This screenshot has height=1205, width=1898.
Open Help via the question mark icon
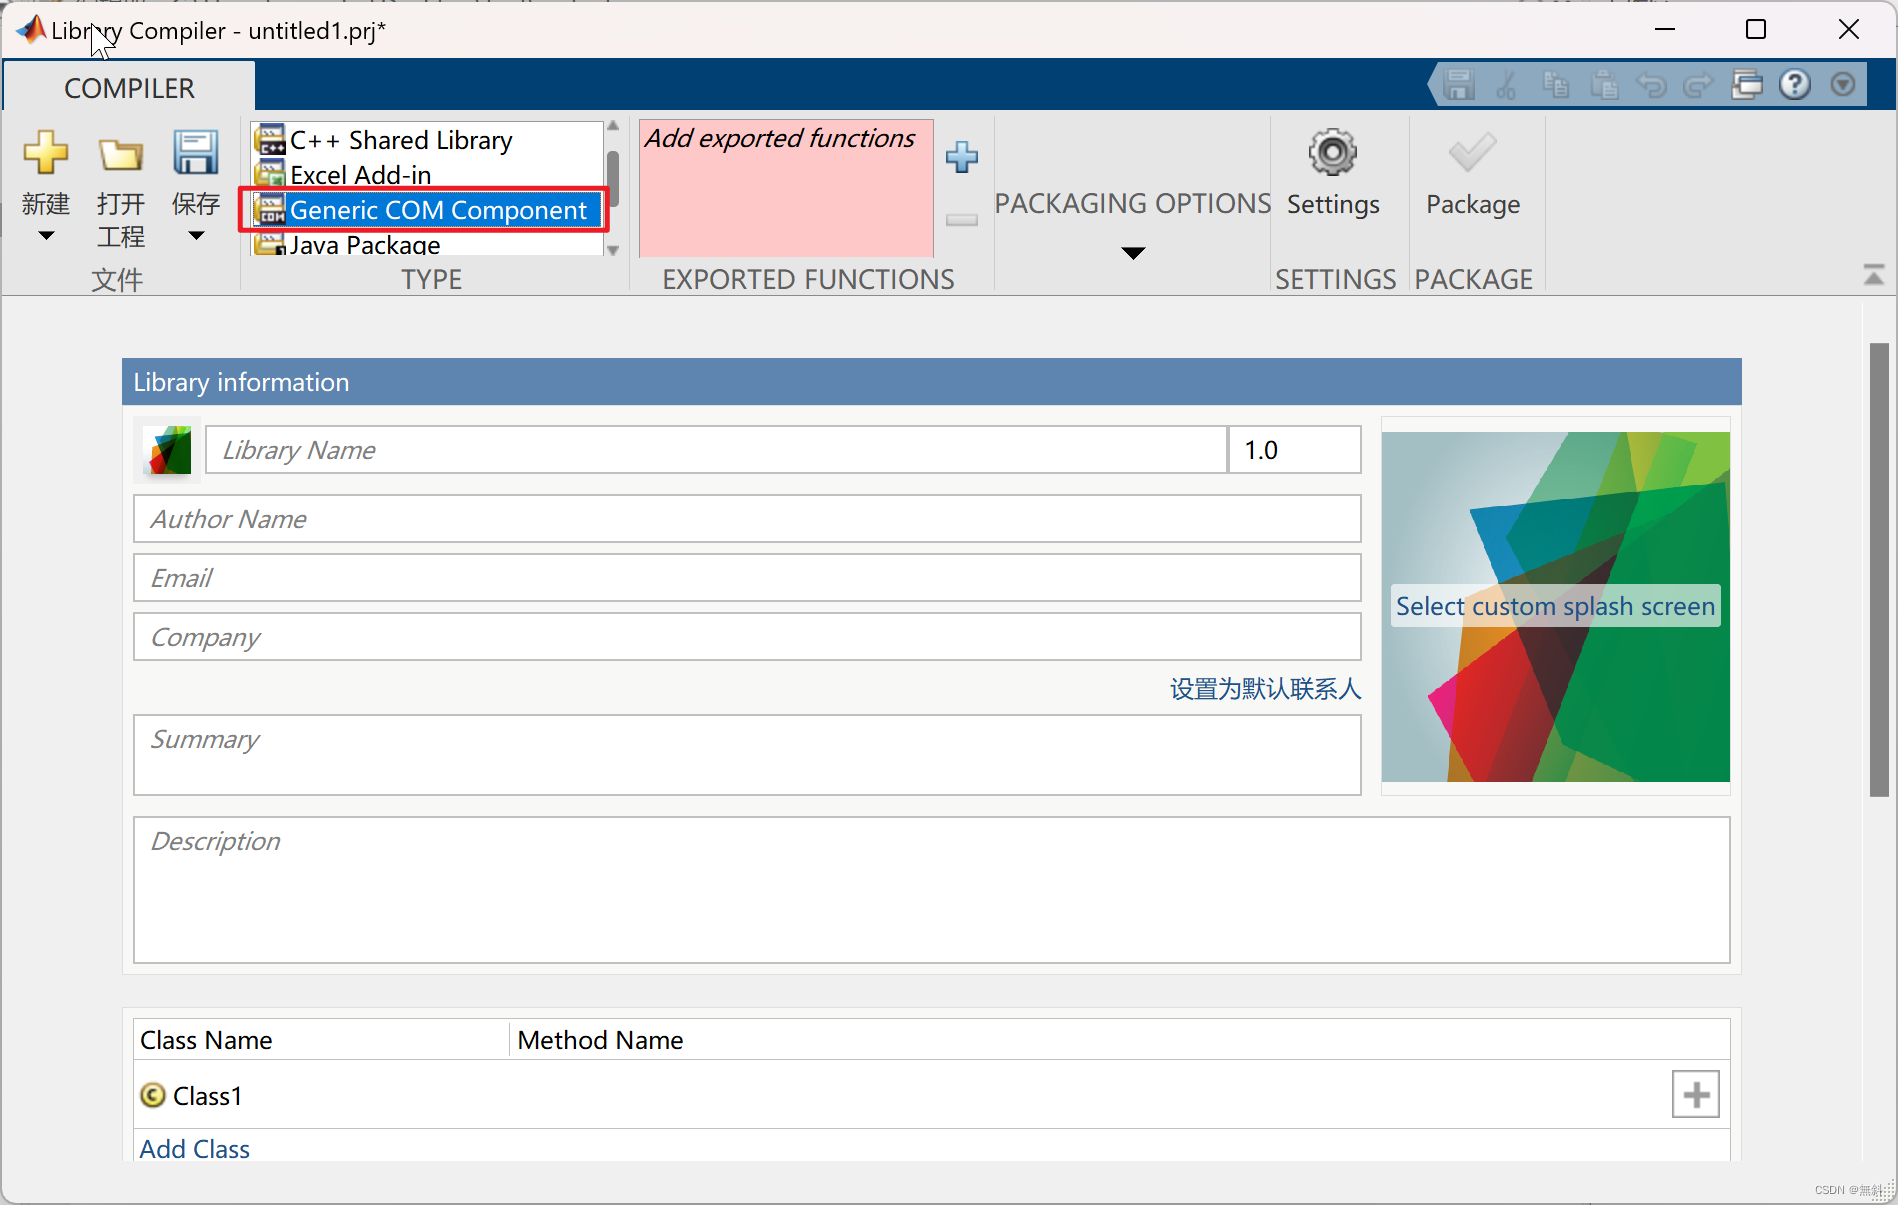1795,85
